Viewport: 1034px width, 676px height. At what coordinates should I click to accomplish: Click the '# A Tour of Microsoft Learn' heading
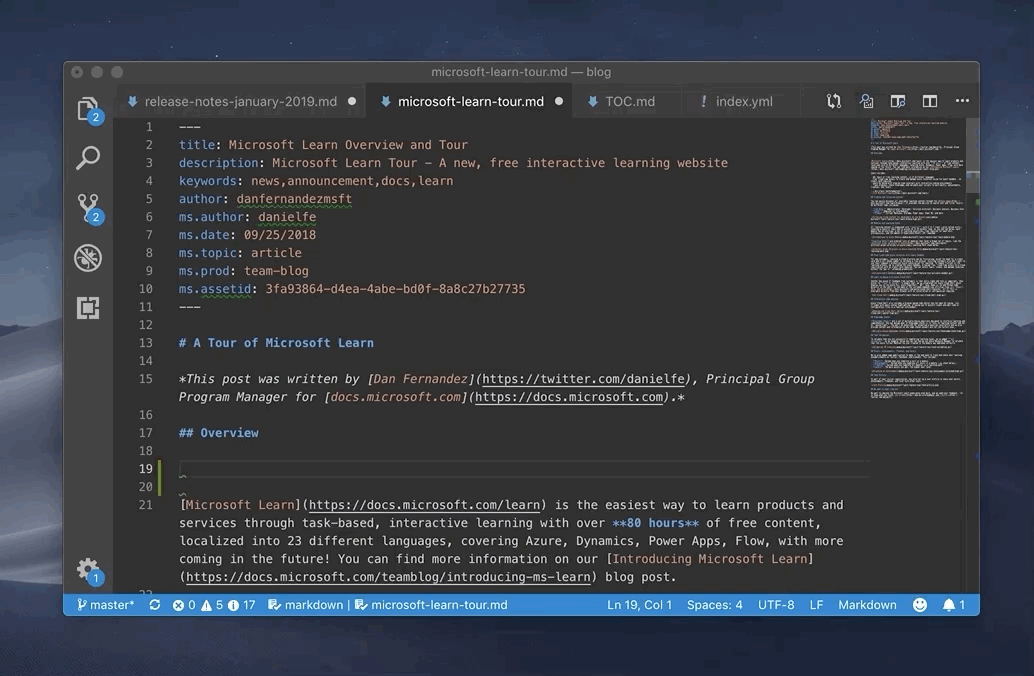point(276,343)
